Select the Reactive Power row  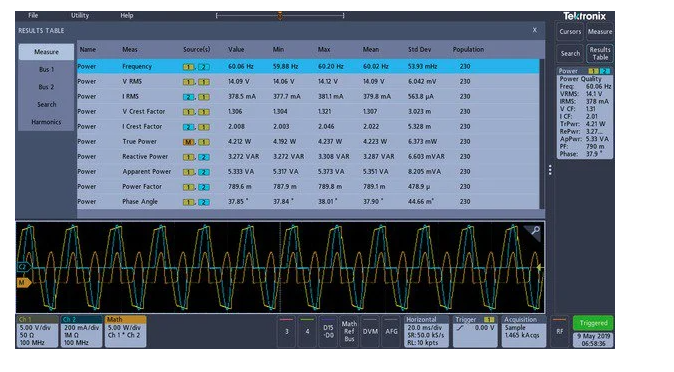tap(308, 157)
